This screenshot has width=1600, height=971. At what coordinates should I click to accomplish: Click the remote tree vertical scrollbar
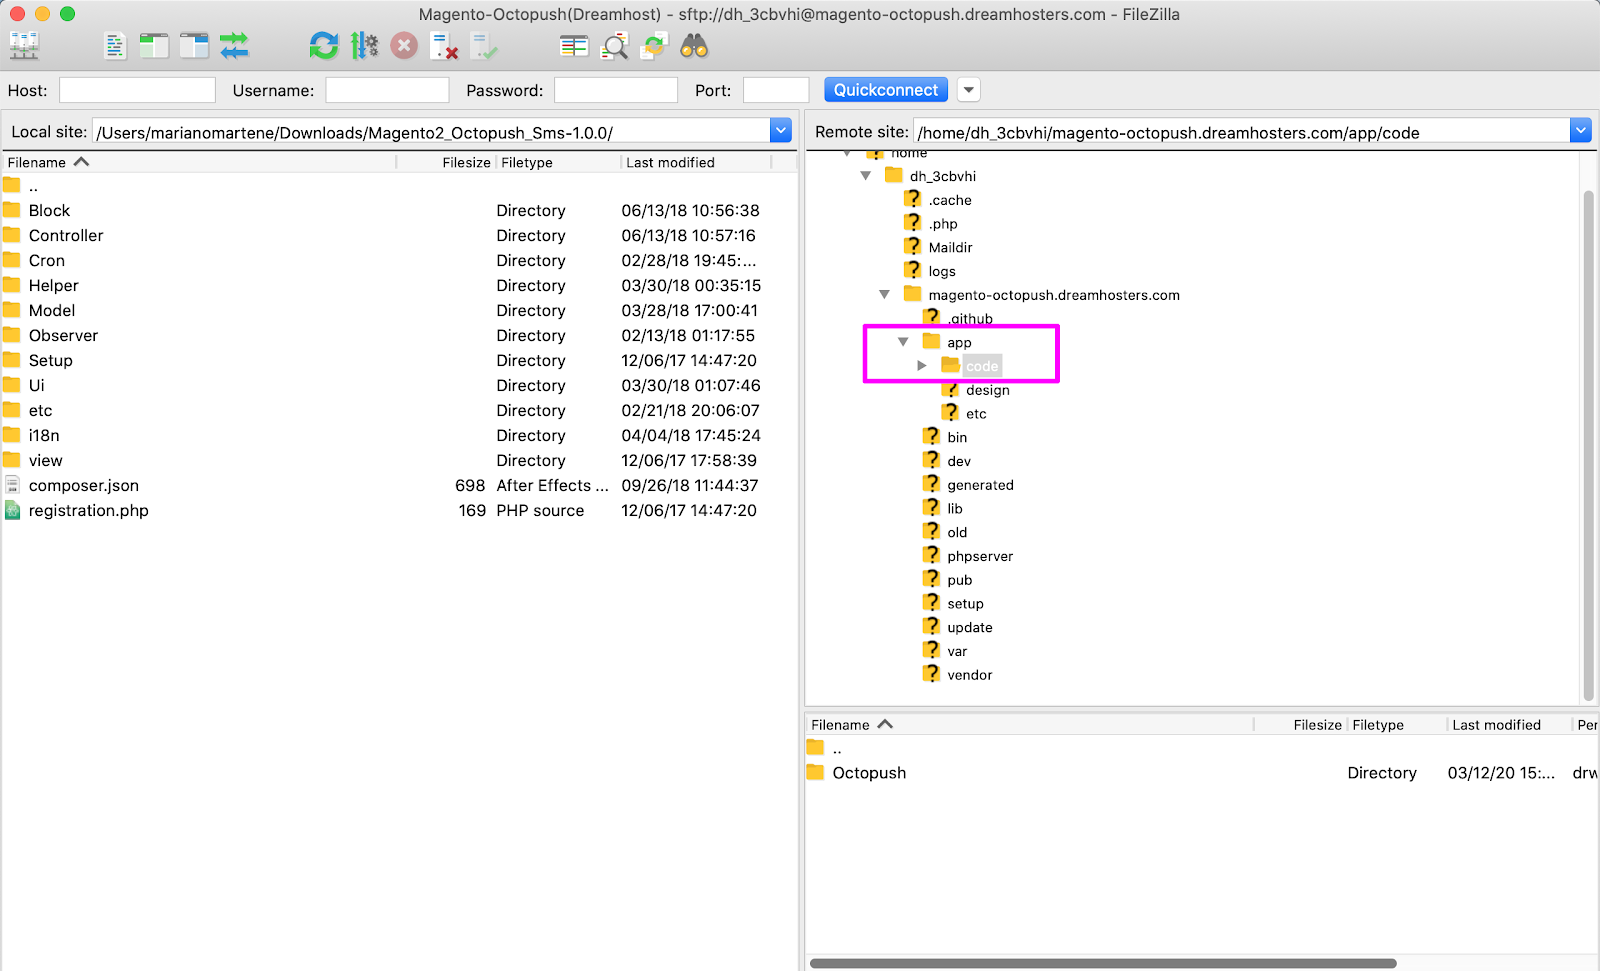[x=1588, y=445]
